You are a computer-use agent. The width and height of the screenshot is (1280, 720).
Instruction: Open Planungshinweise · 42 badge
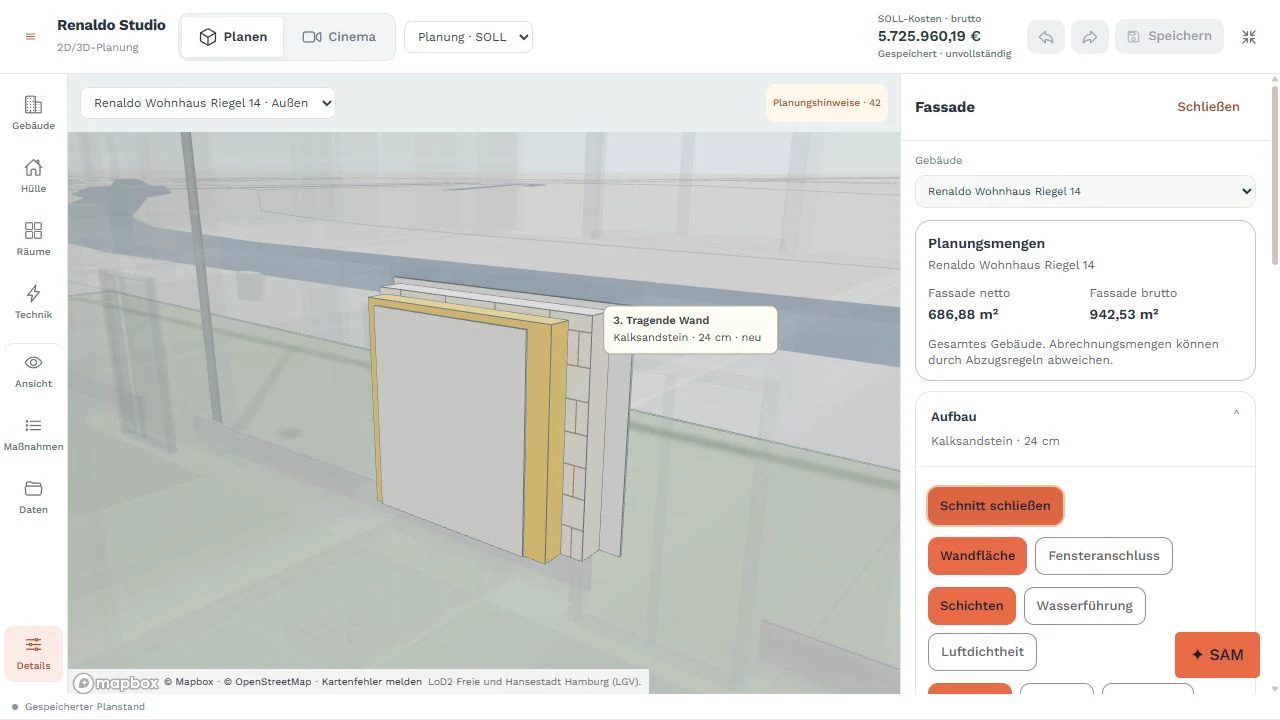point(827,103)
